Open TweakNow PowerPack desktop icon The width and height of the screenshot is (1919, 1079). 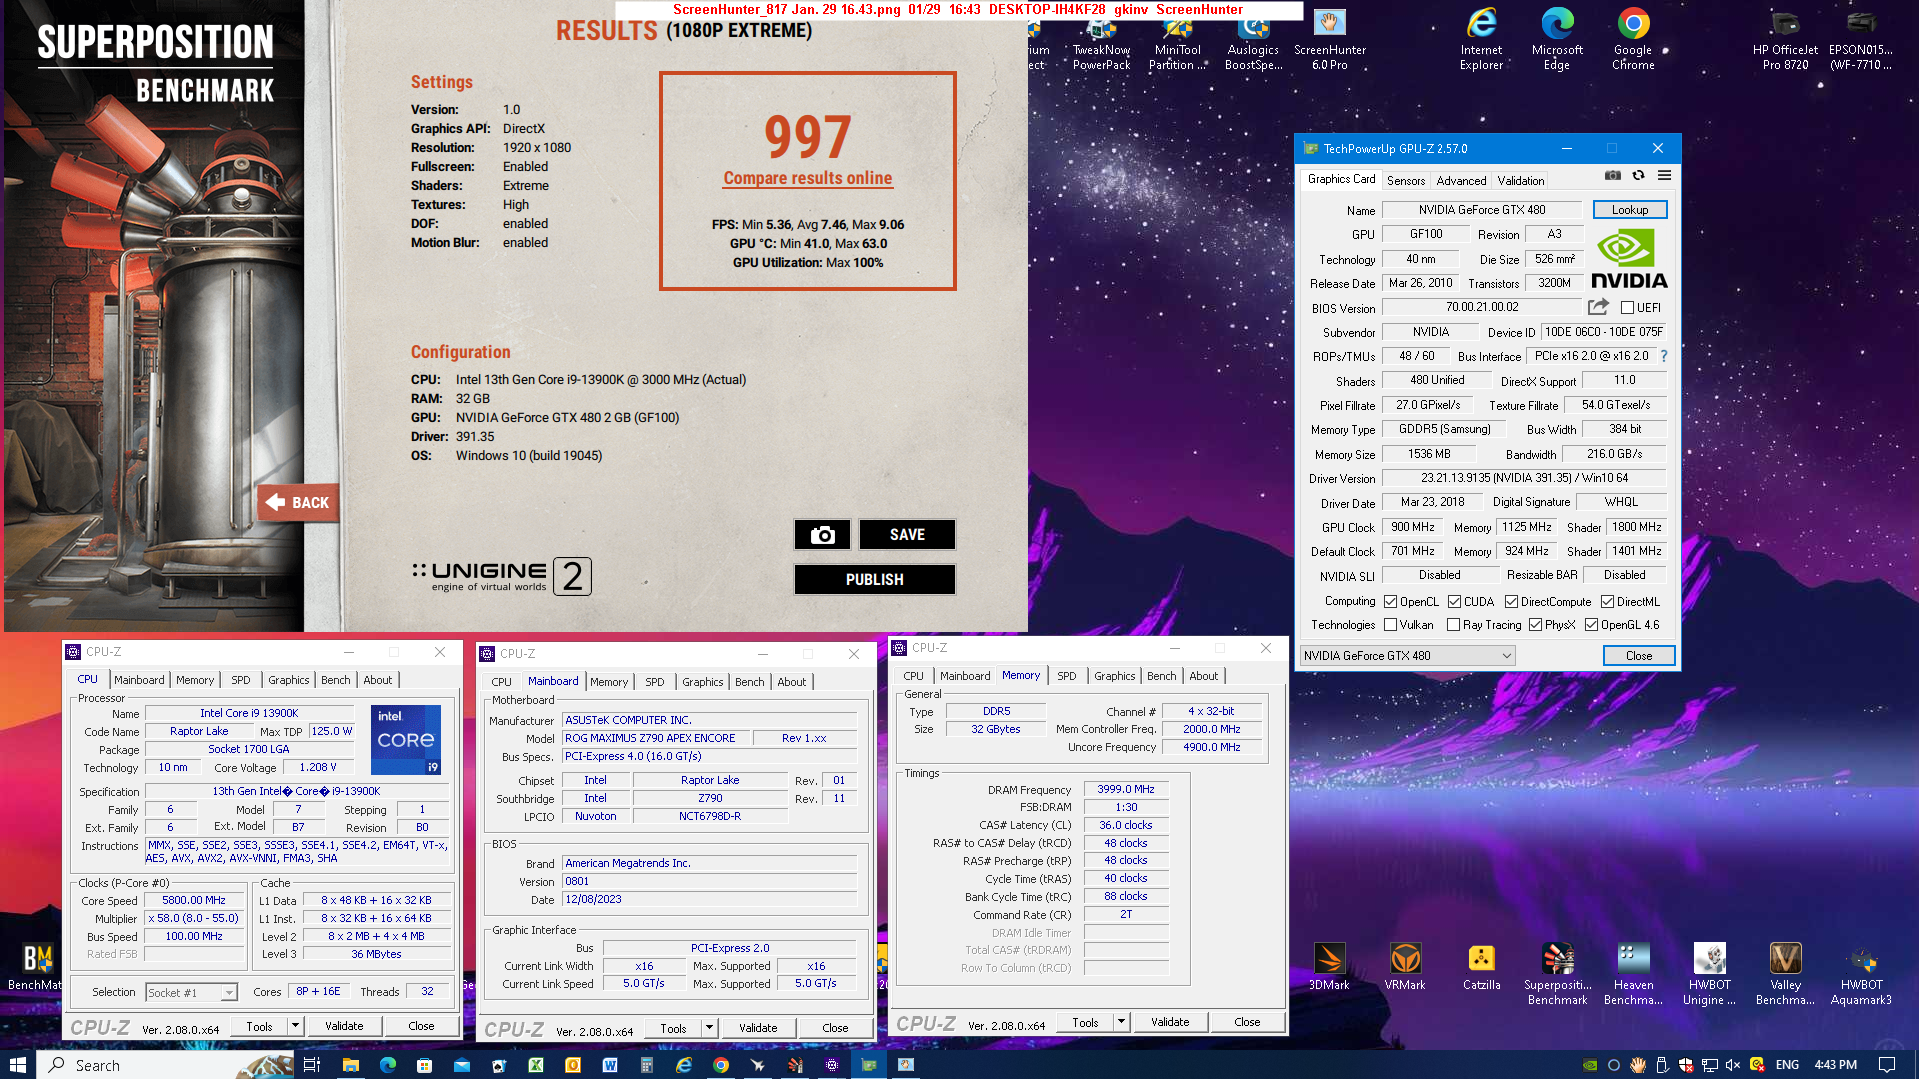click(x=1102, y=40)
